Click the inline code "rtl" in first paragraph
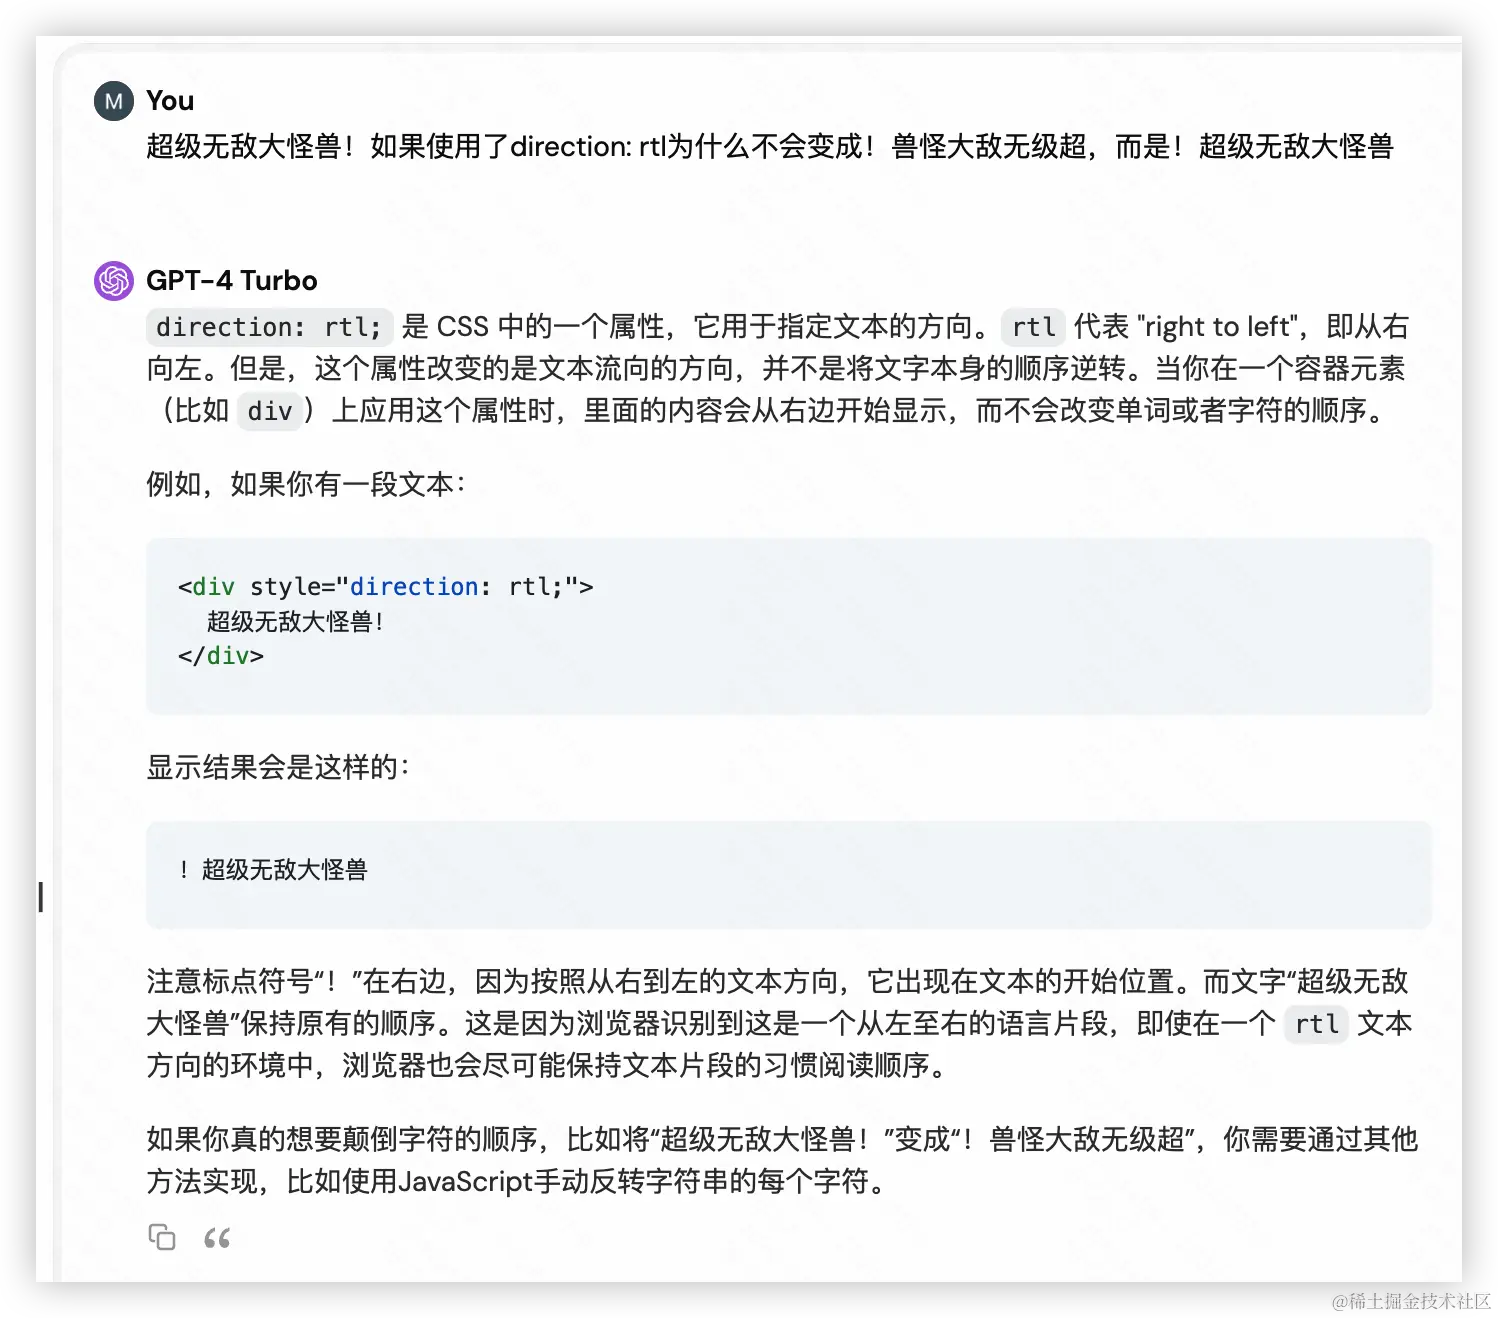Screen dimensions: 1498x1318 1034,327
